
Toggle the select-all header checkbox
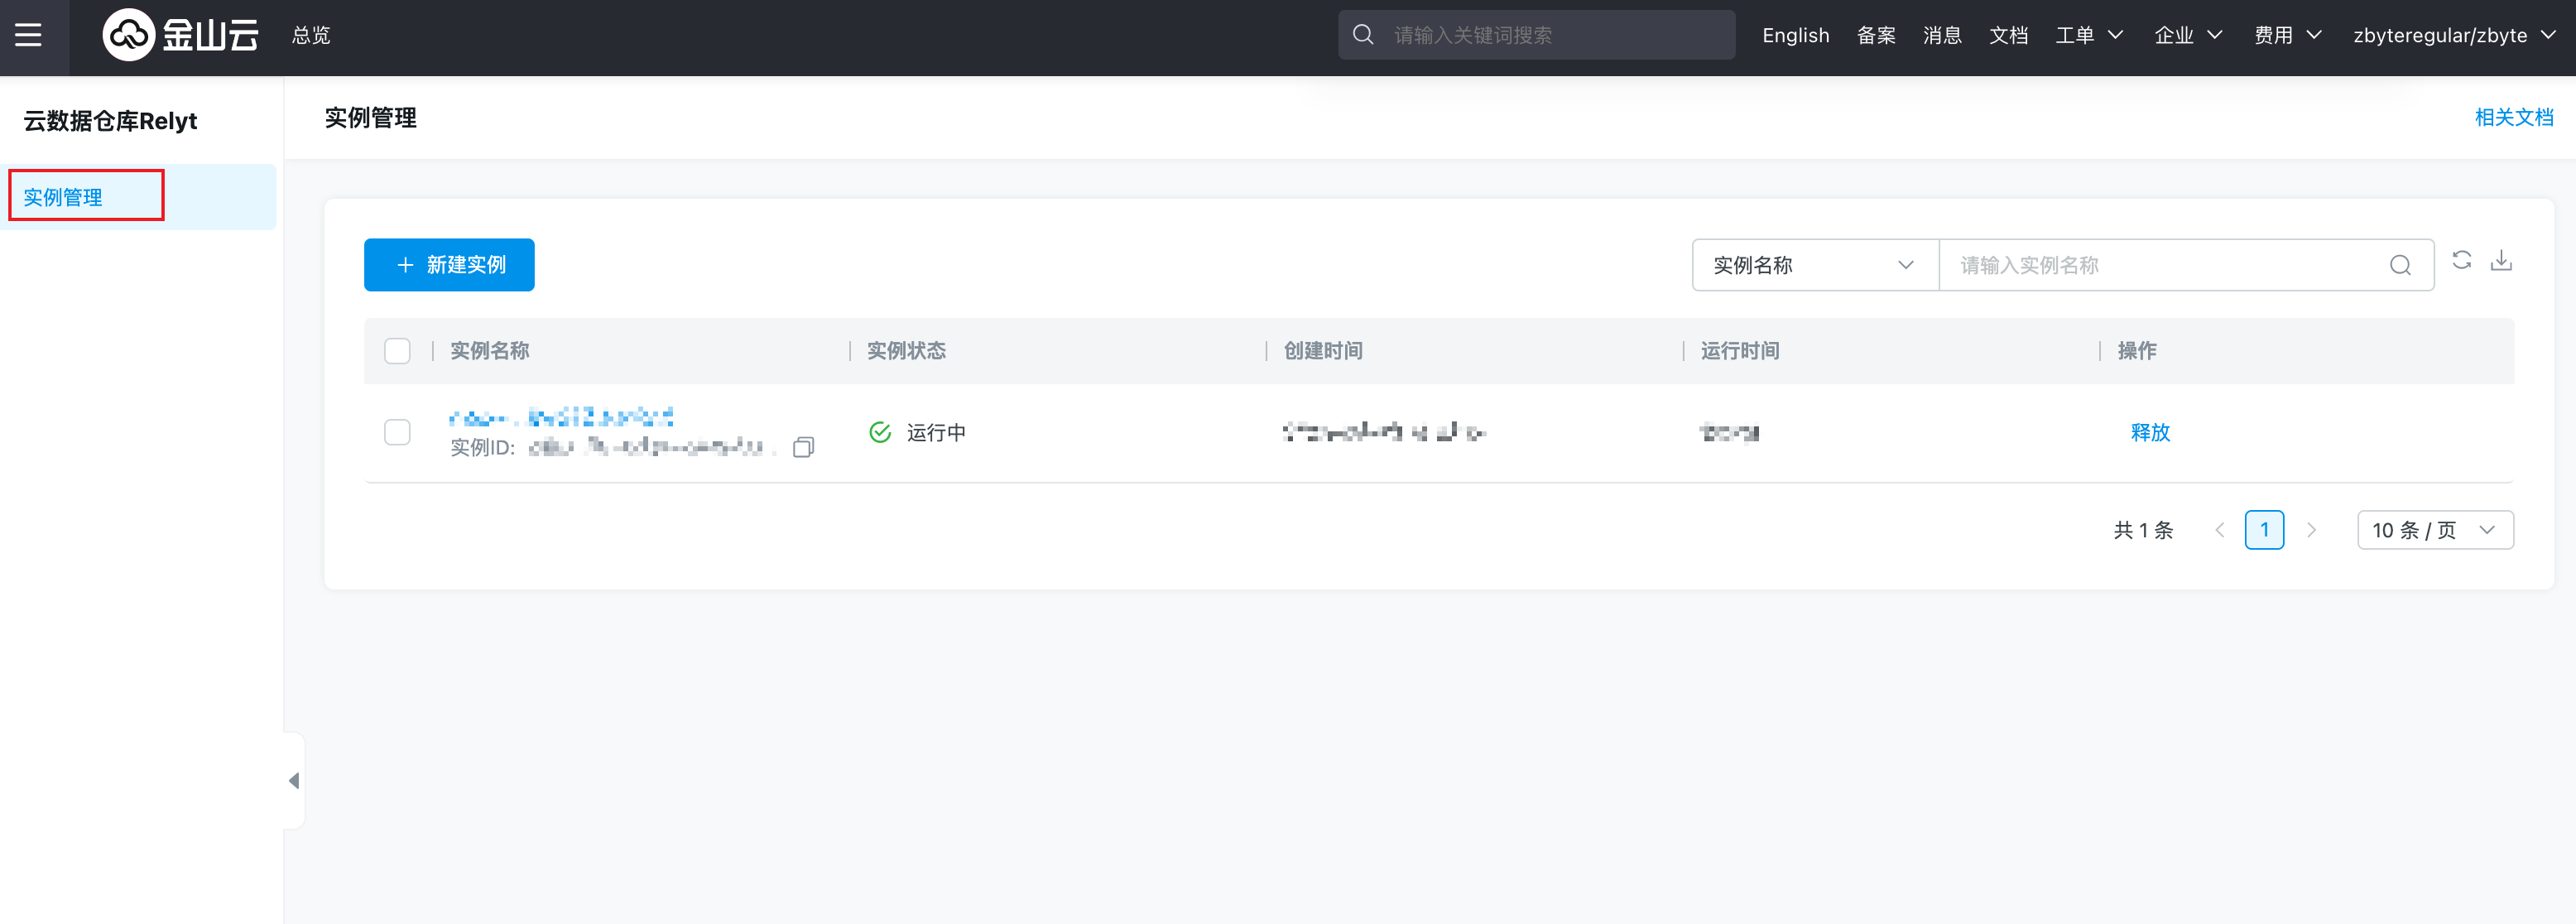click(x=397, y=351)
